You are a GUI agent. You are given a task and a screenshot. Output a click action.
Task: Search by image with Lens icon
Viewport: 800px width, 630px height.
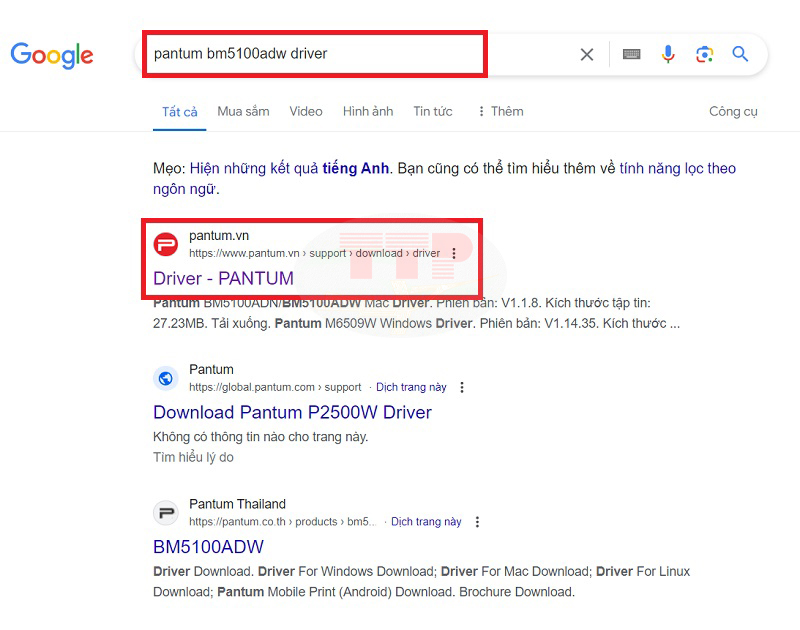(704, 54)
